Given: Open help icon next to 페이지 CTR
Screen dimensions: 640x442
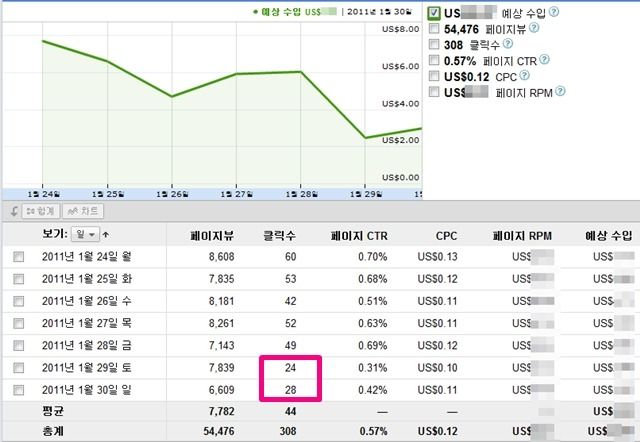Looking at the screenshot, I should (x=544, y=60).
